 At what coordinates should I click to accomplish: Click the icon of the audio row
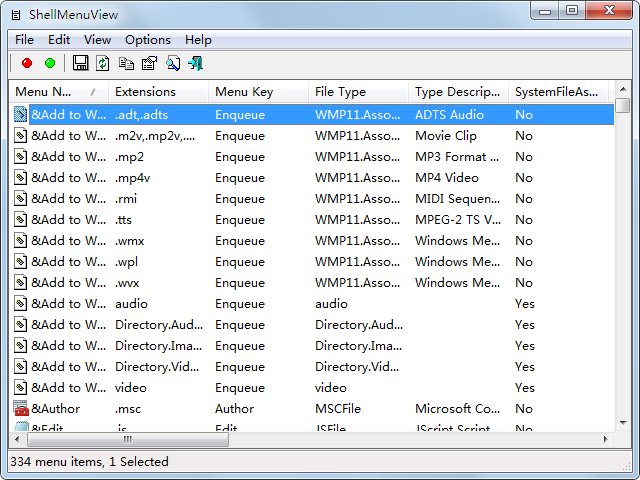[20, 304]
